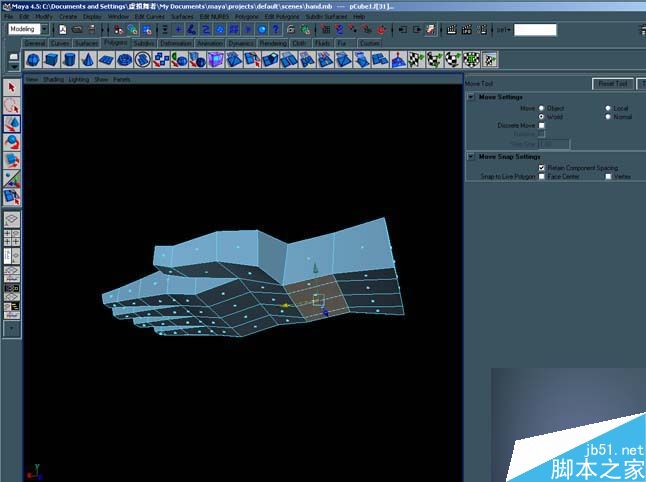This screenshot has width=646, height=482.
Task: Click the purple translucent cube shelf icon
Action: (215, 59)
